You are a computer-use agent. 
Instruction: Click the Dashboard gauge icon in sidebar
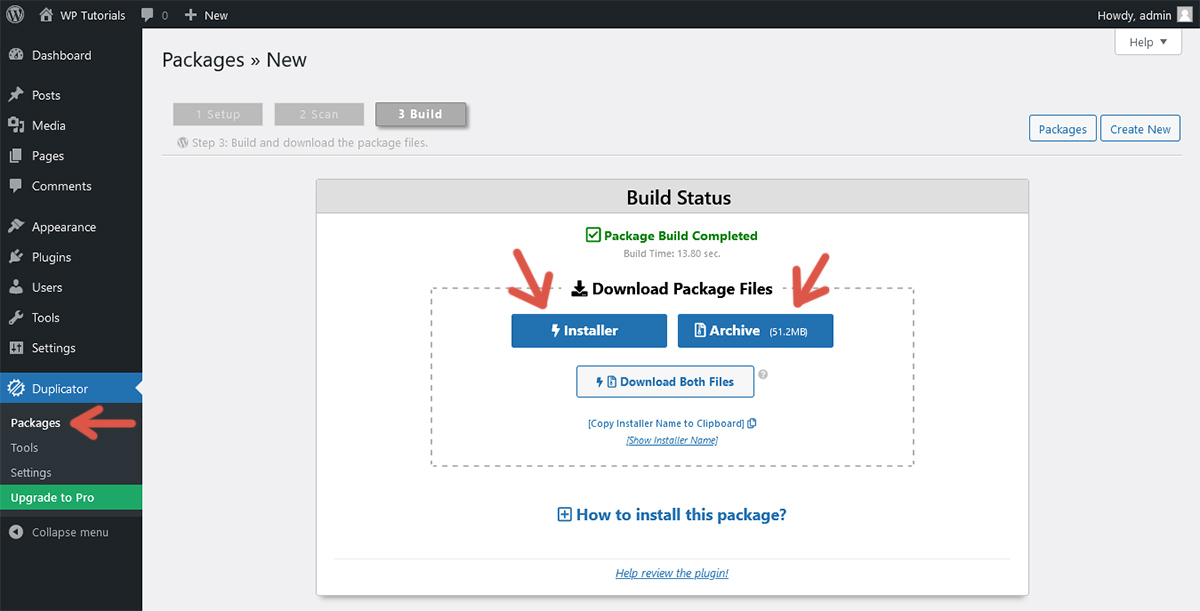tap(16, 56)
